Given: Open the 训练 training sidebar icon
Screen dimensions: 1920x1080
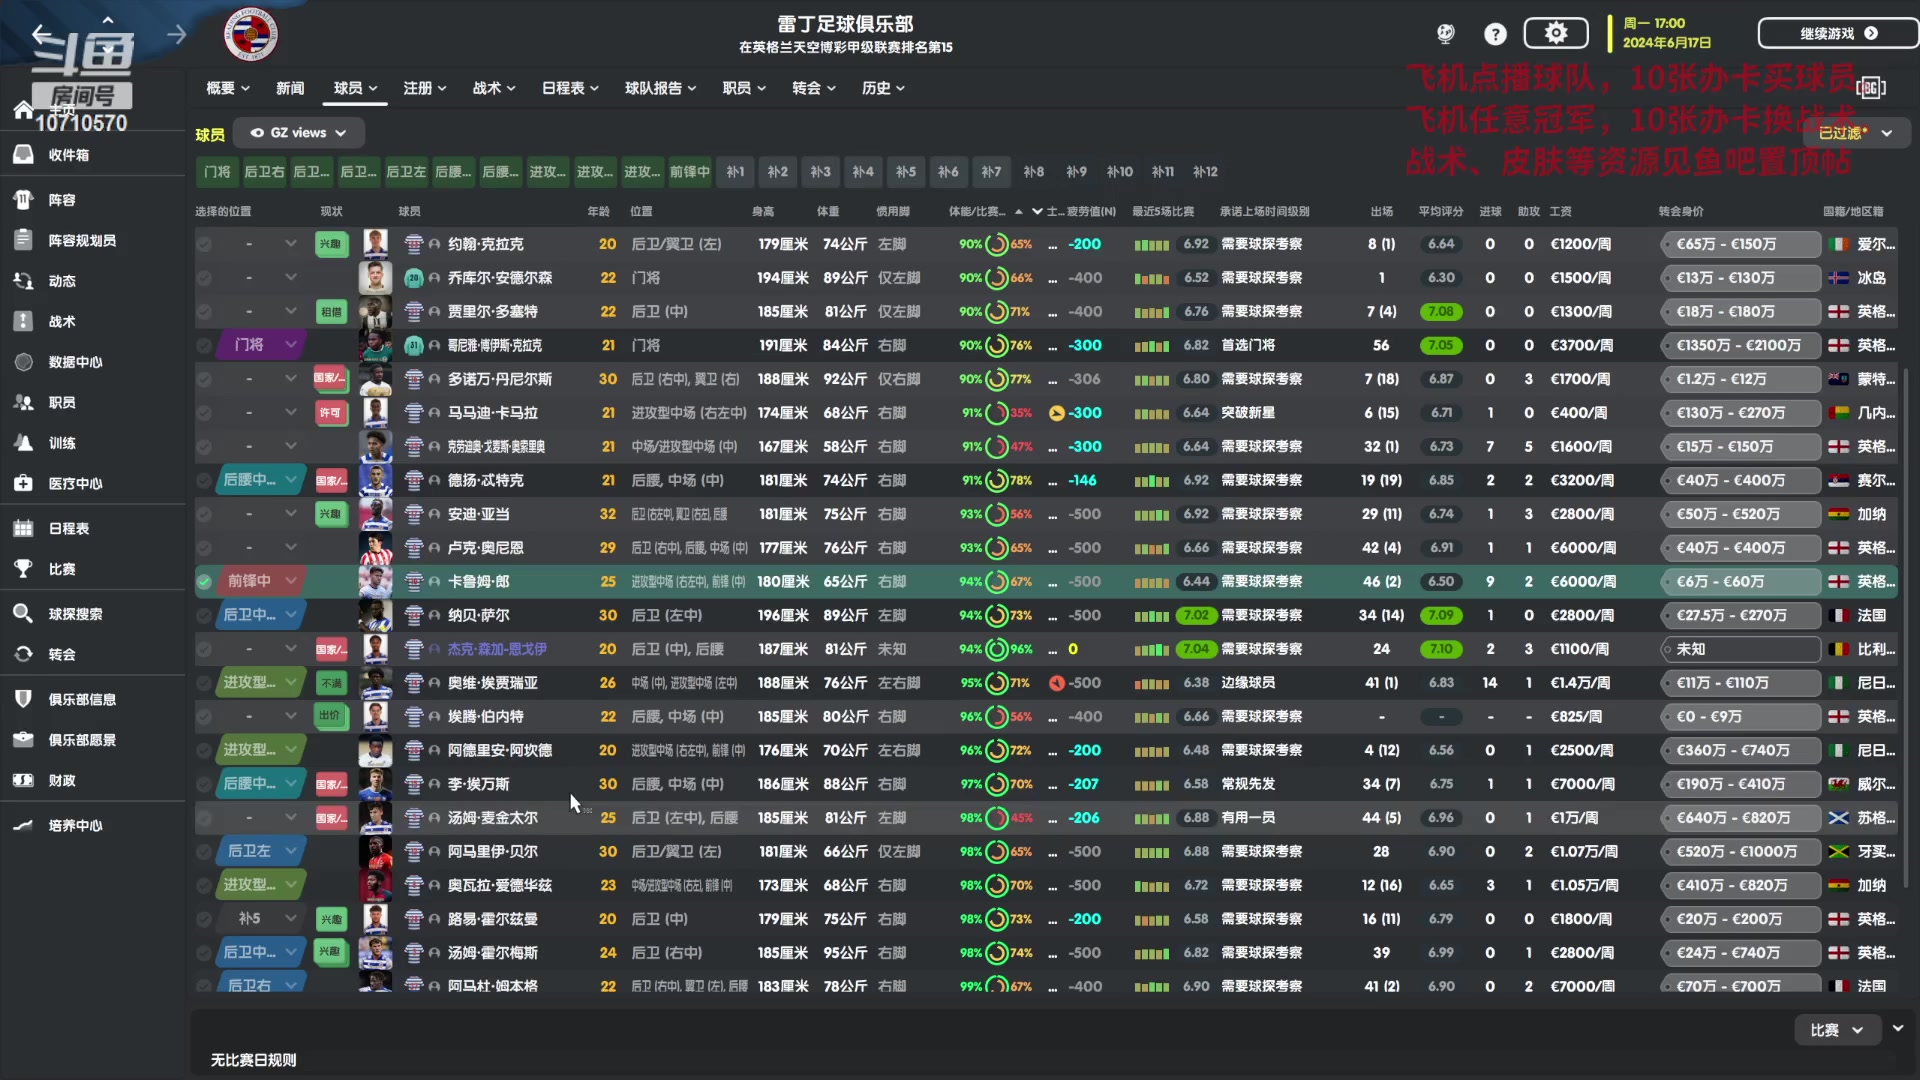Looking at the screenshot, I should [x=23, y=443].
